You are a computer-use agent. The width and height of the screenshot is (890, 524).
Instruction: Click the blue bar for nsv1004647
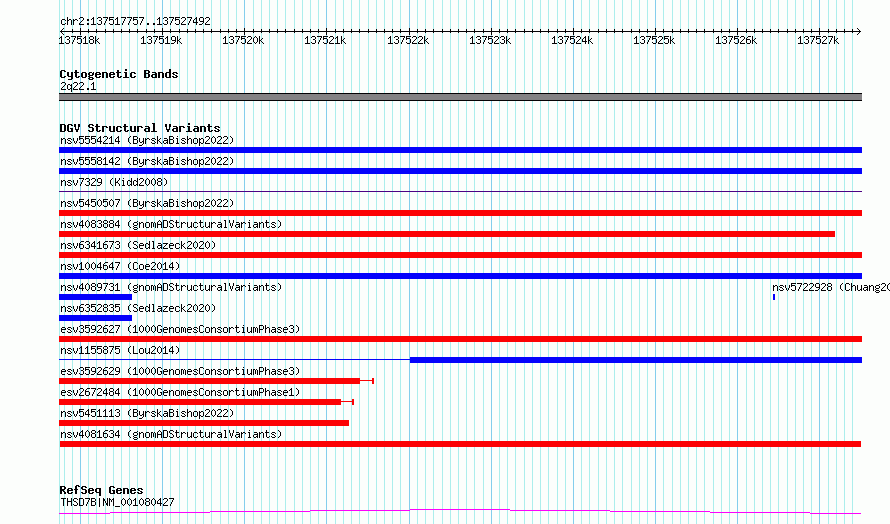coord(460,276)
